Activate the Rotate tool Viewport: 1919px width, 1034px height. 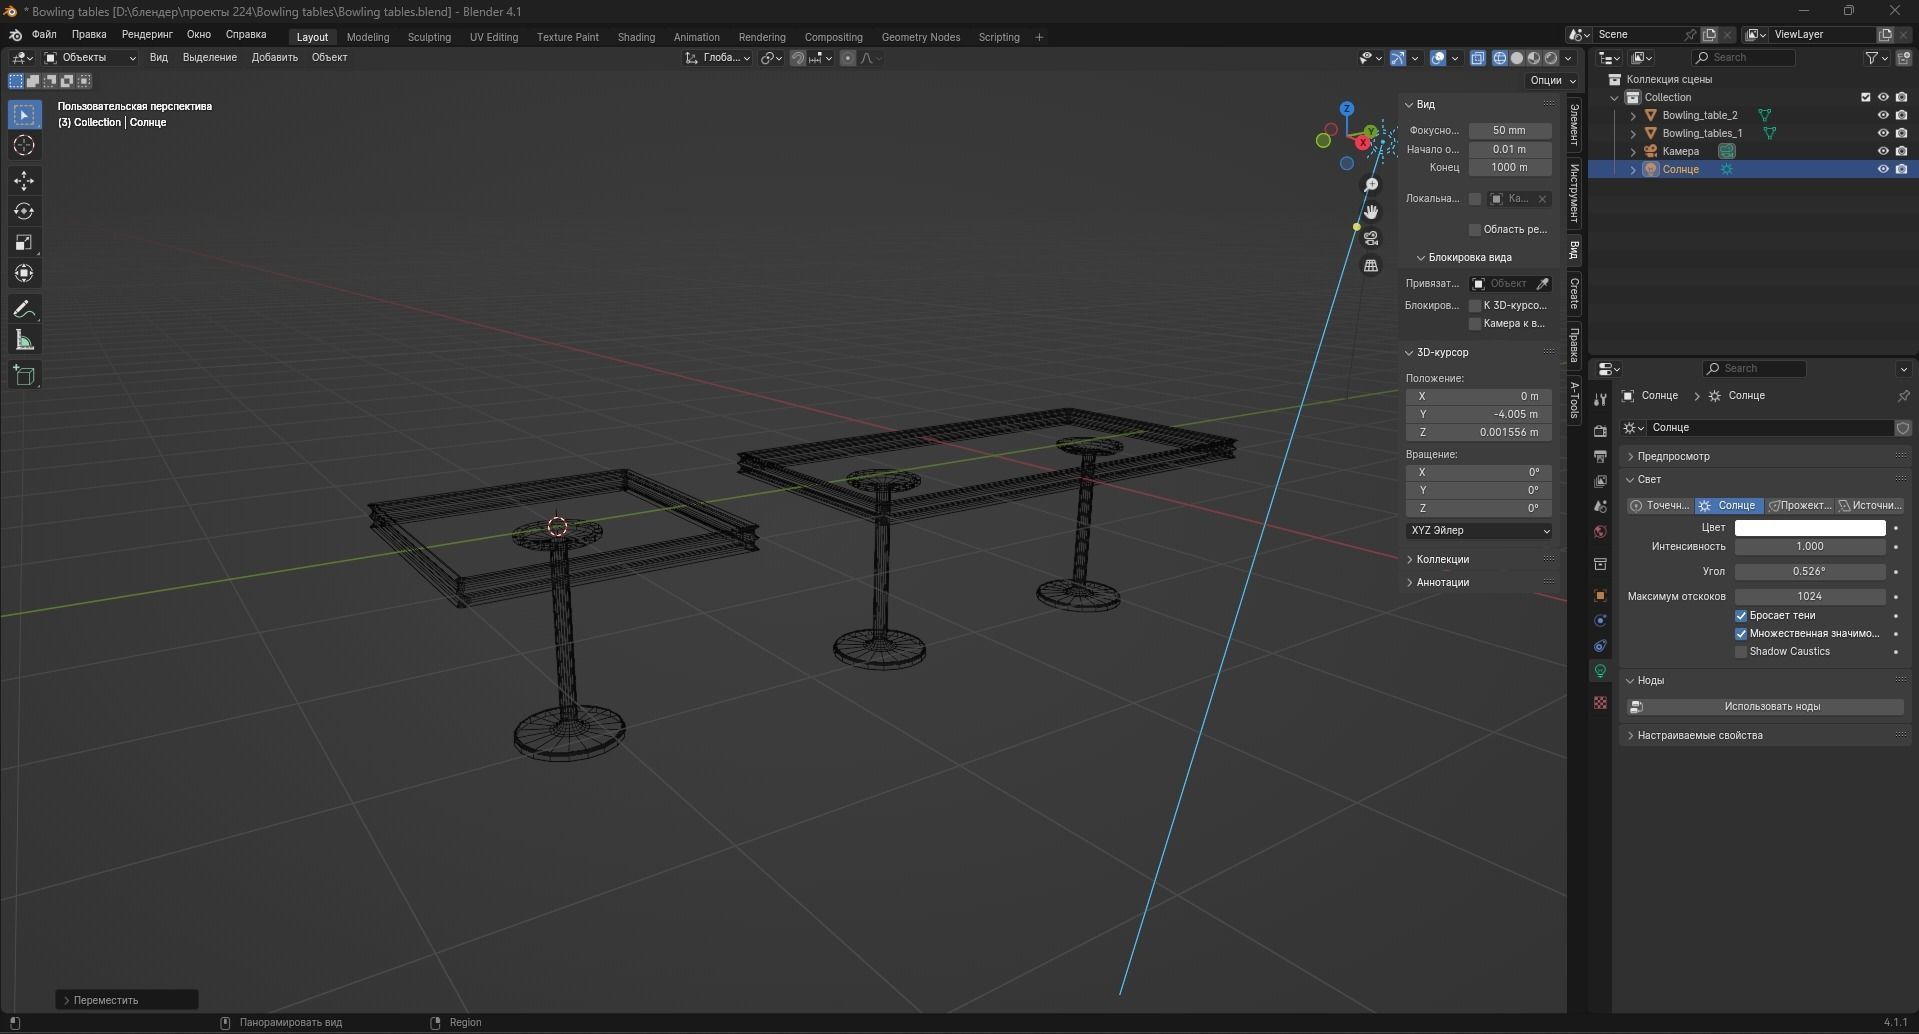pos(24,211)
